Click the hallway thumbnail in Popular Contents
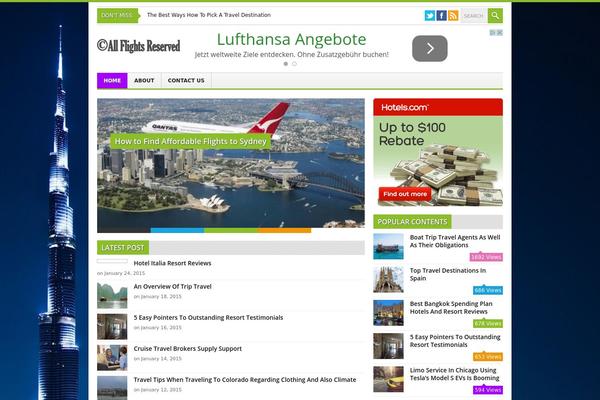 click(388, 346)
